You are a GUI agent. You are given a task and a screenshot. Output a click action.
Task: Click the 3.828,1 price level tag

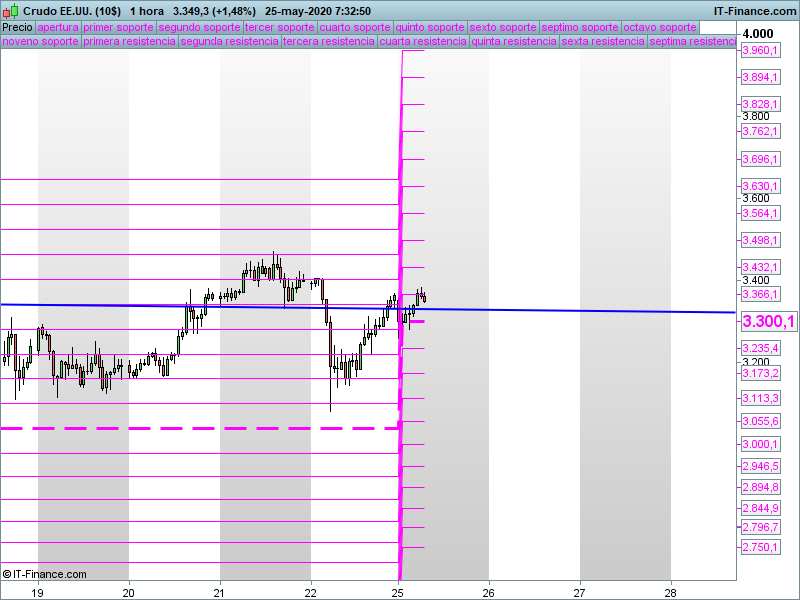(x=760, y=104)
